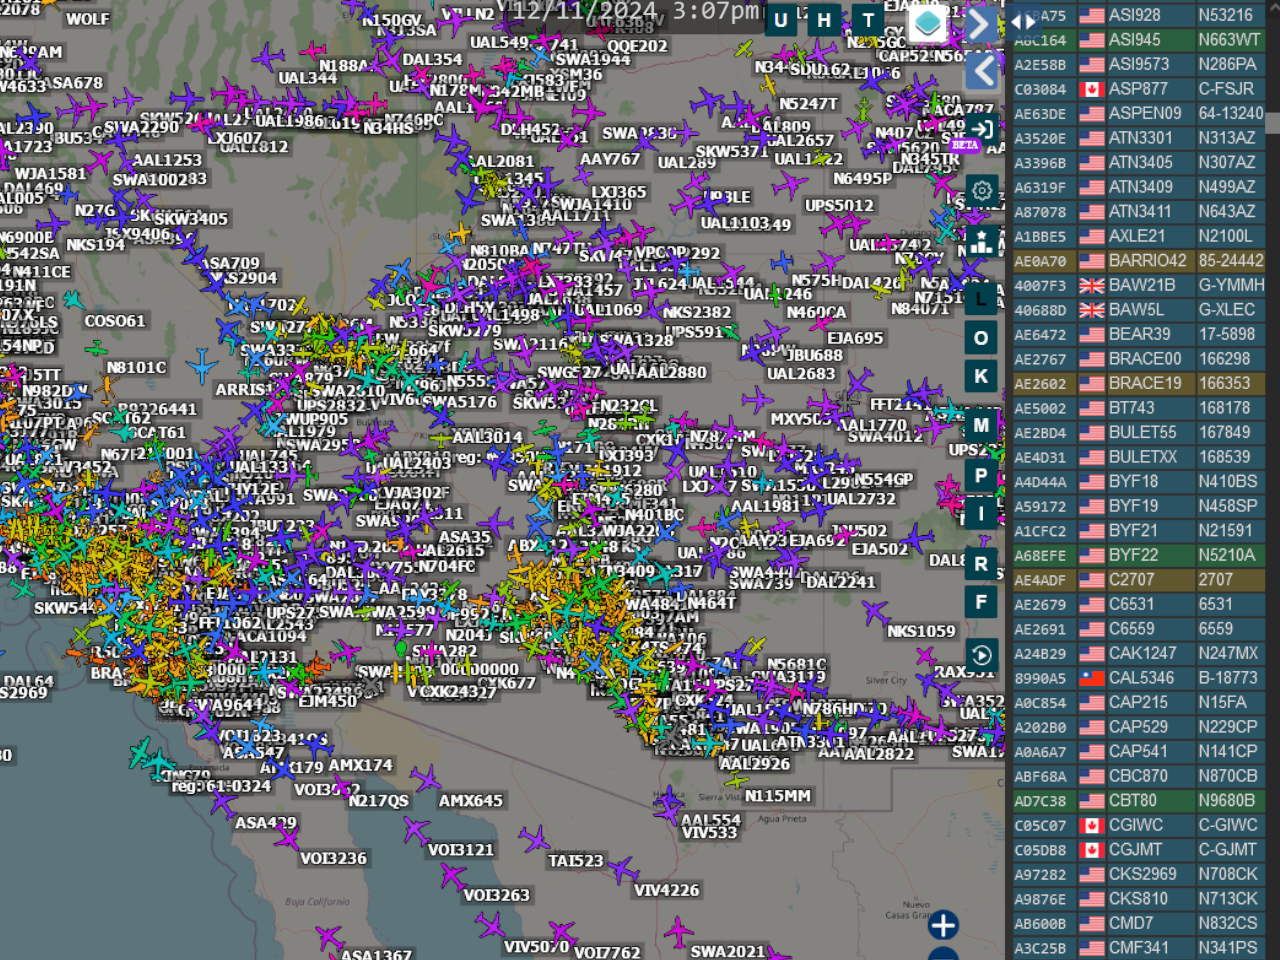Select the BULETXX callsign row
This screenshot has height=960, width=1280.
1139,457
